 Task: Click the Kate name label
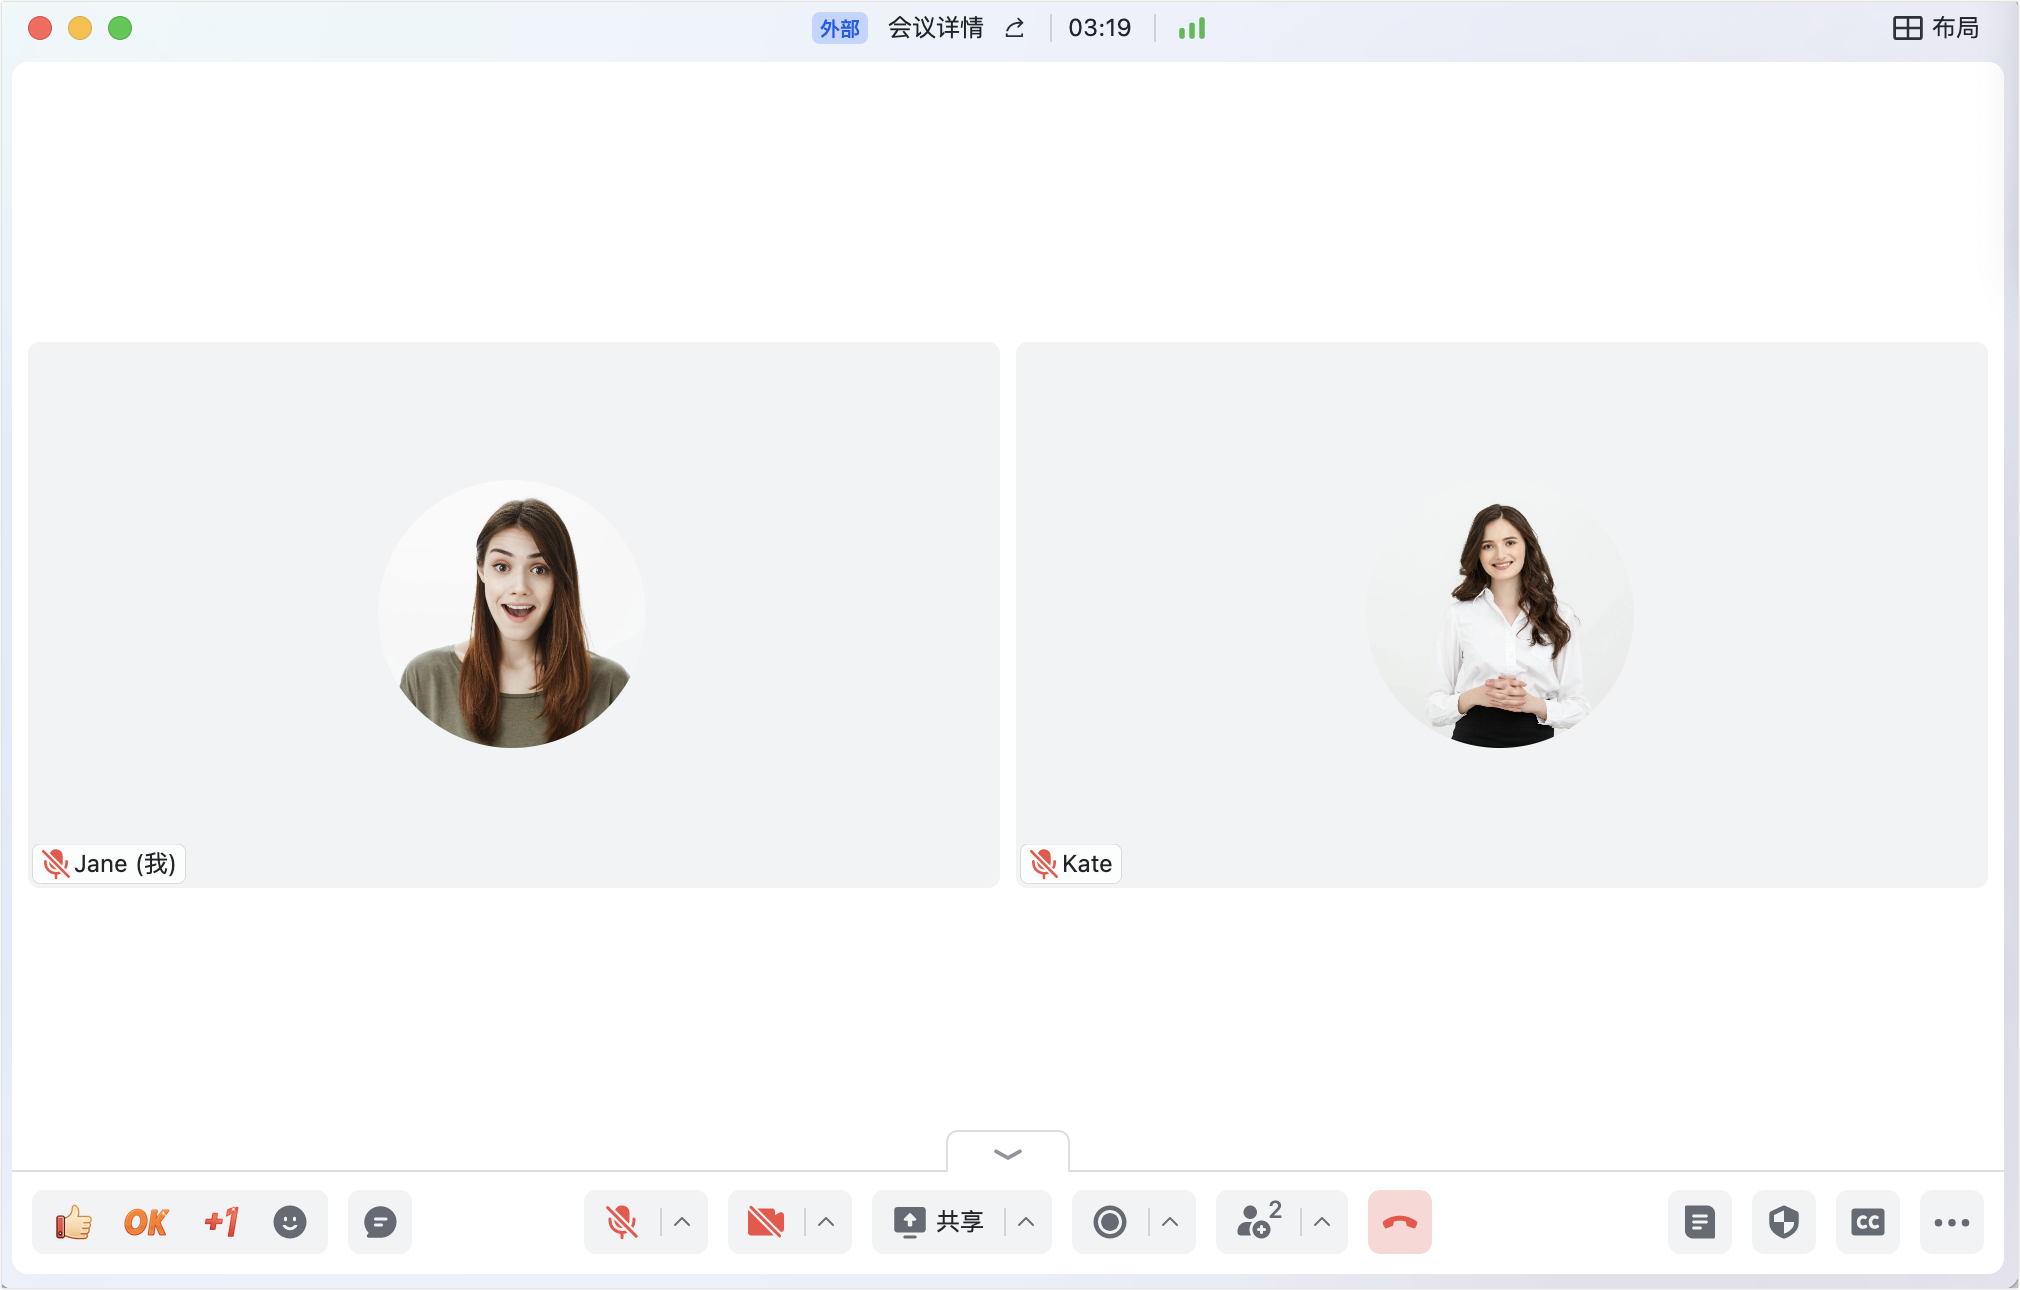(x=1071, y=864)
